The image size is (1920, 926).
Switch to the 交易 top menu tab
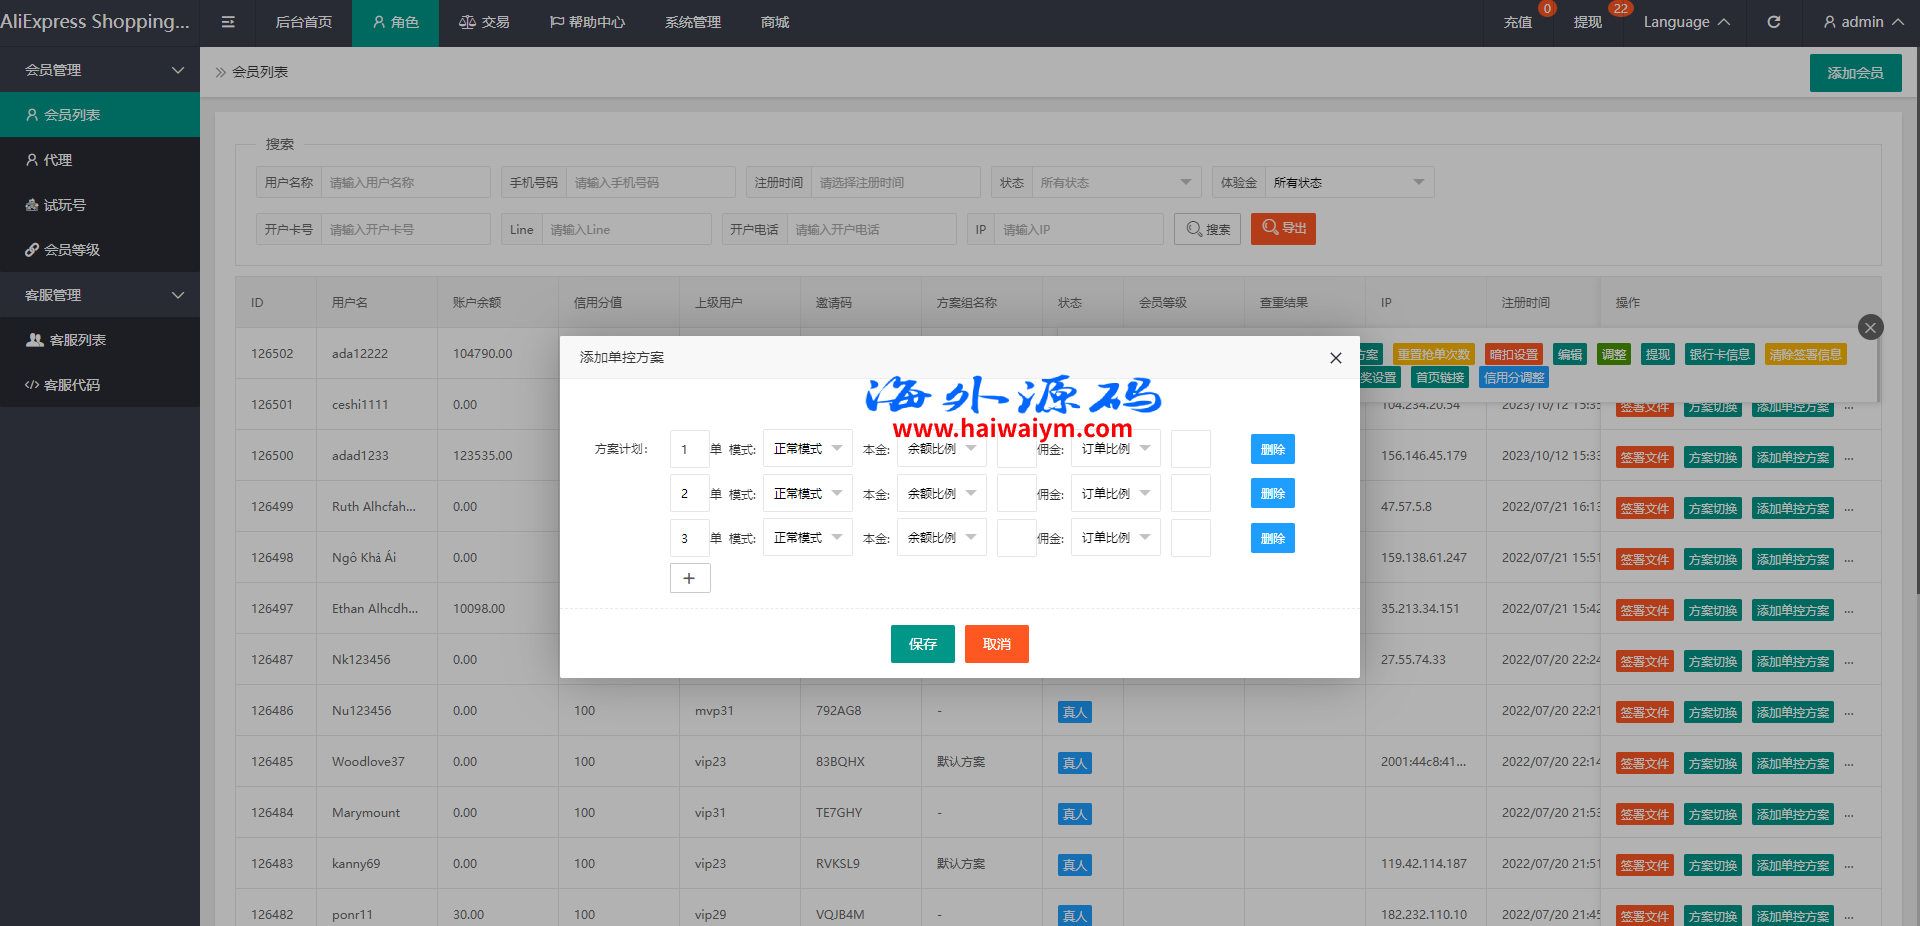coord(484,22)
